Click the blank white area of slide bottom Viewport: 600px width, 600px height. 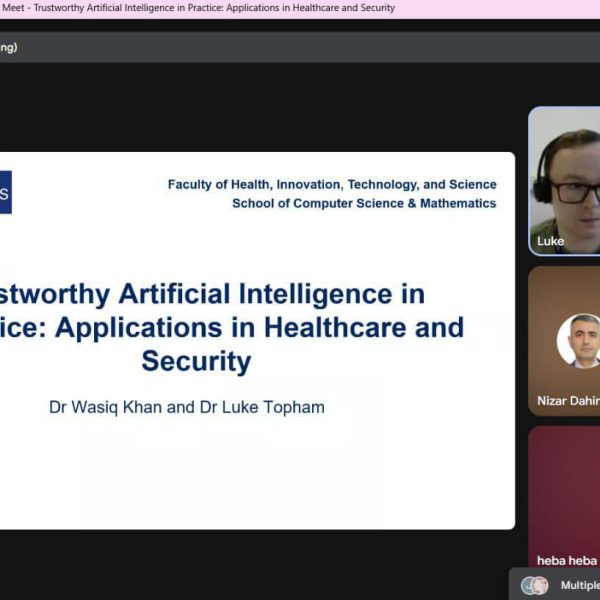[x=250, y=480]
